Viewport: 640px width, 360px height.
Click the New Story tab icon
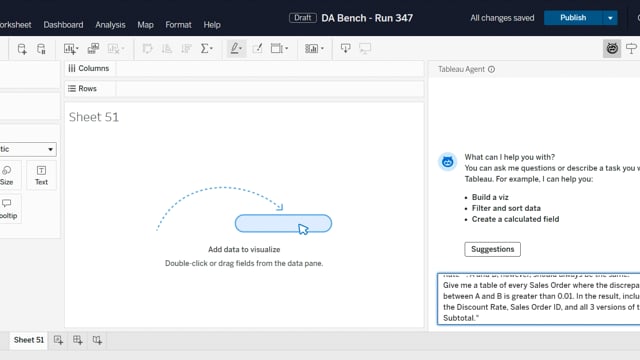click(x=97, y=340)
